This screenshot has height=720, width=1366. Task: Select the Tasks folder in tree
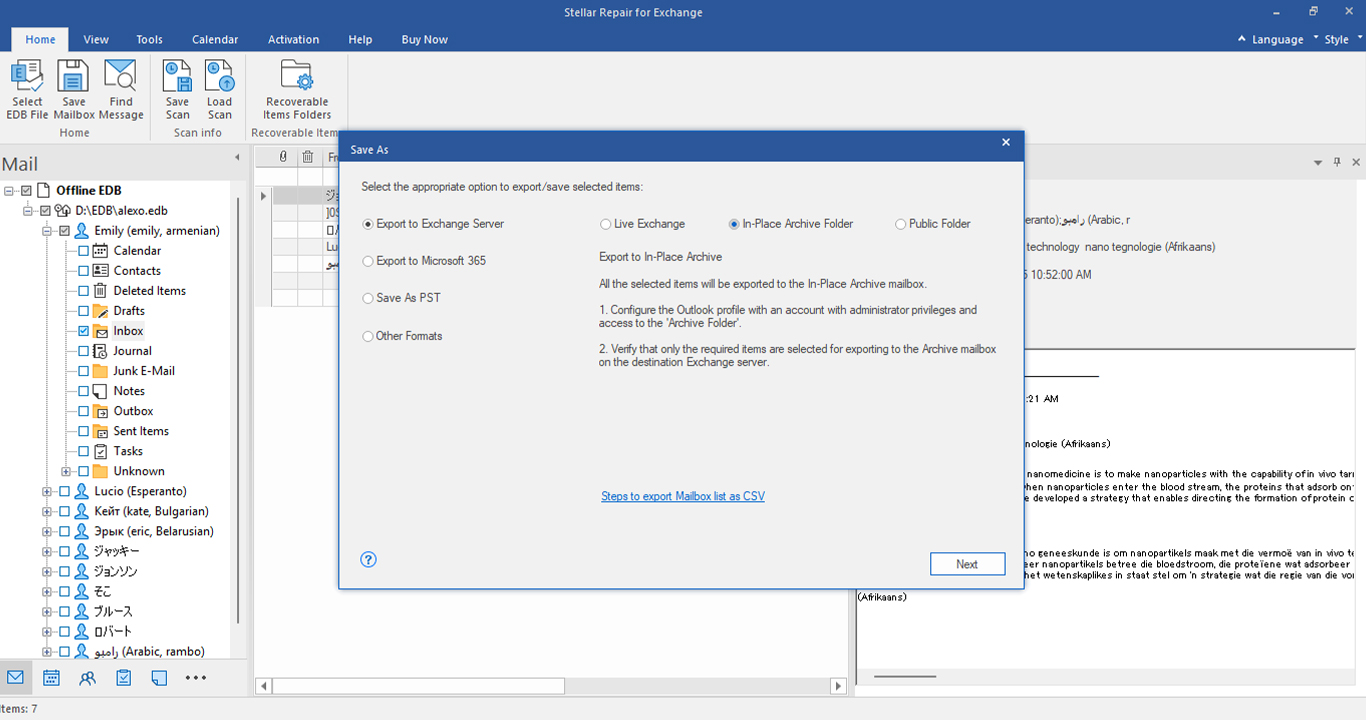pyautogui.click(x=128, y=451)
